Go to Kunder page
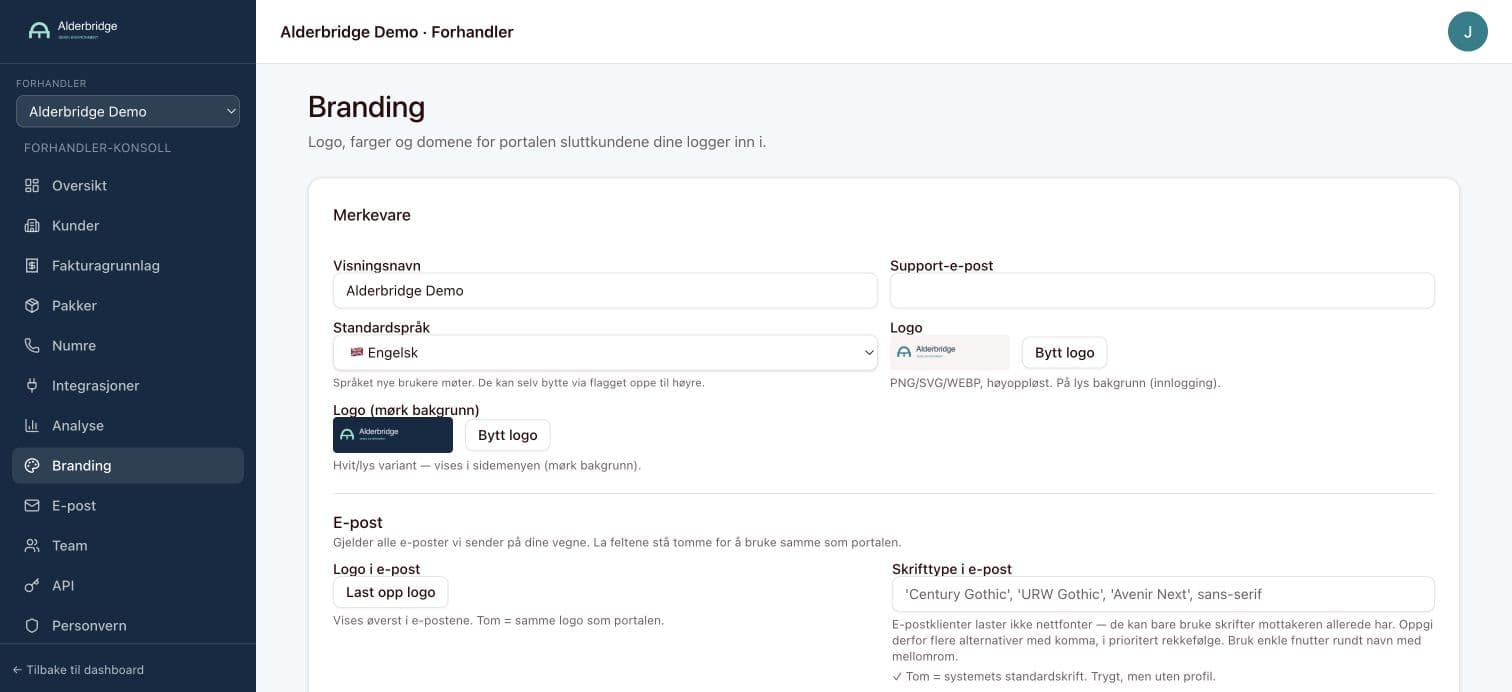 coord(128,225)
